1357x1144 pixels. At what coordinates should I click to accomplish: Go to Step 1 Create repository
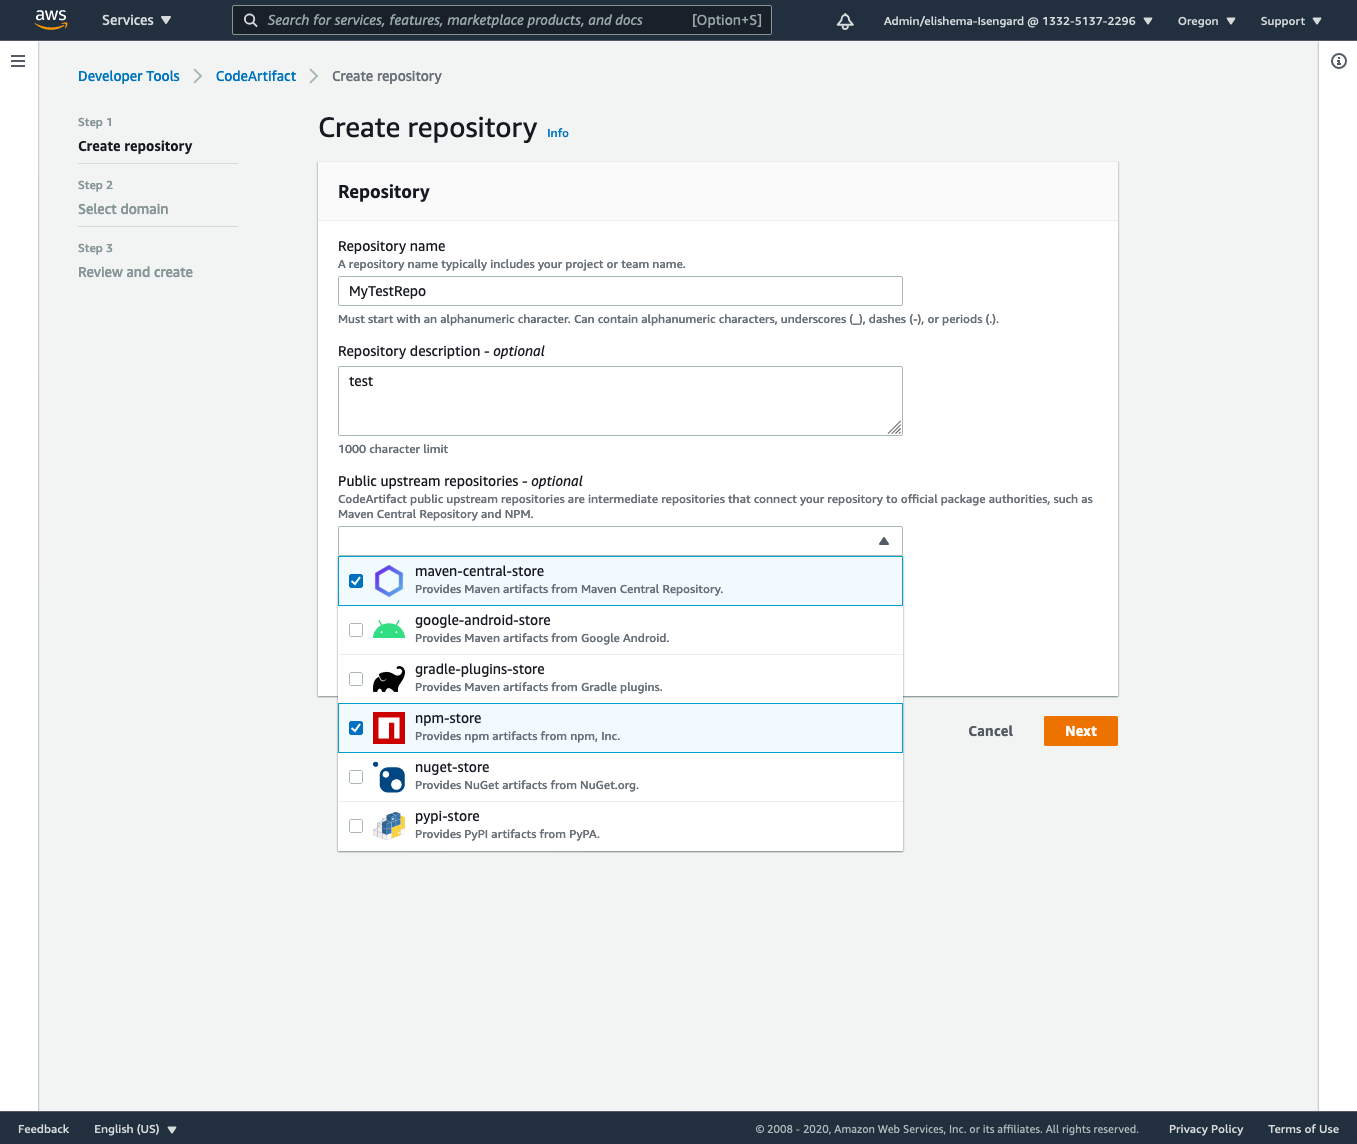(x=135, y=146)
